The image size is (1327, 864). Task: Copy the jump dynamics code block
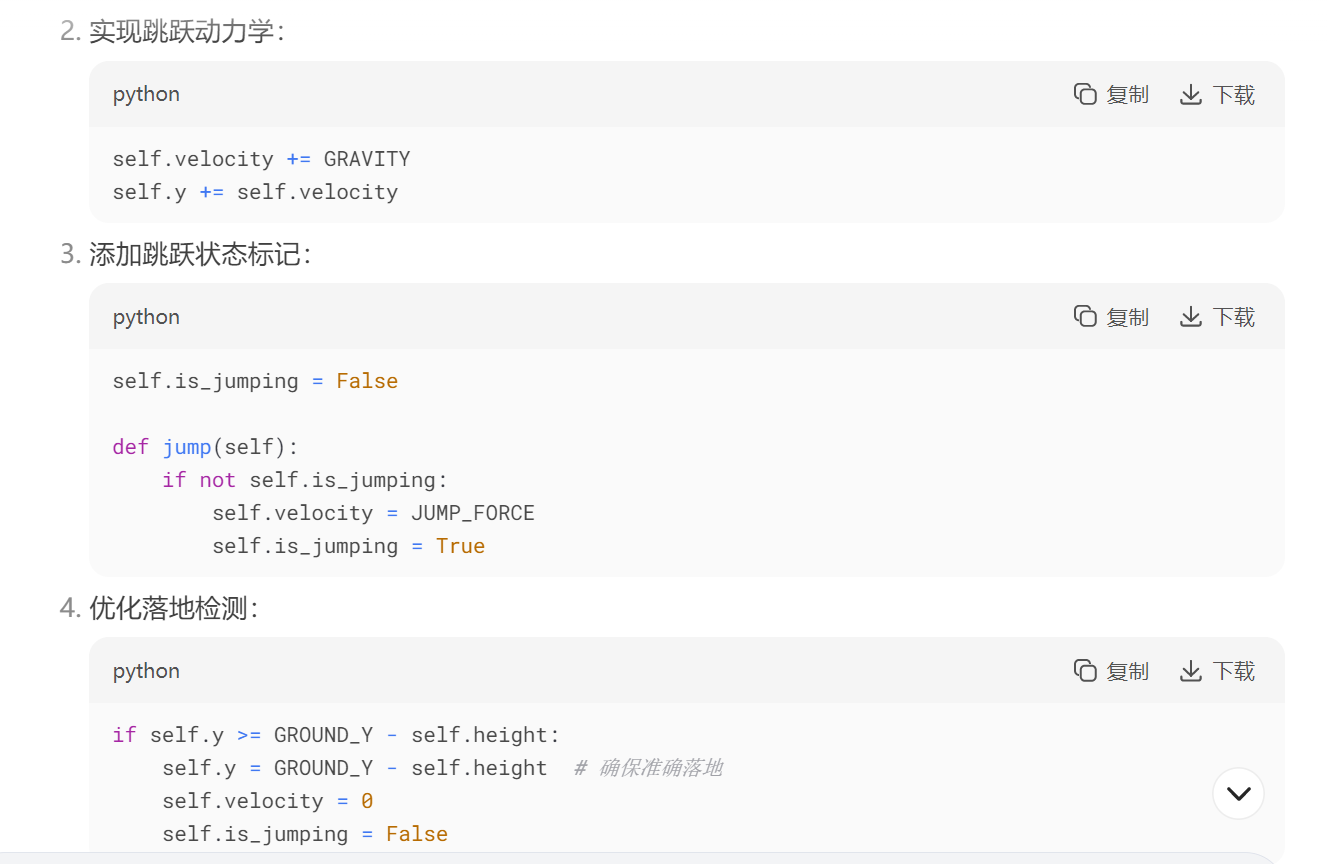pos(1111,95)
